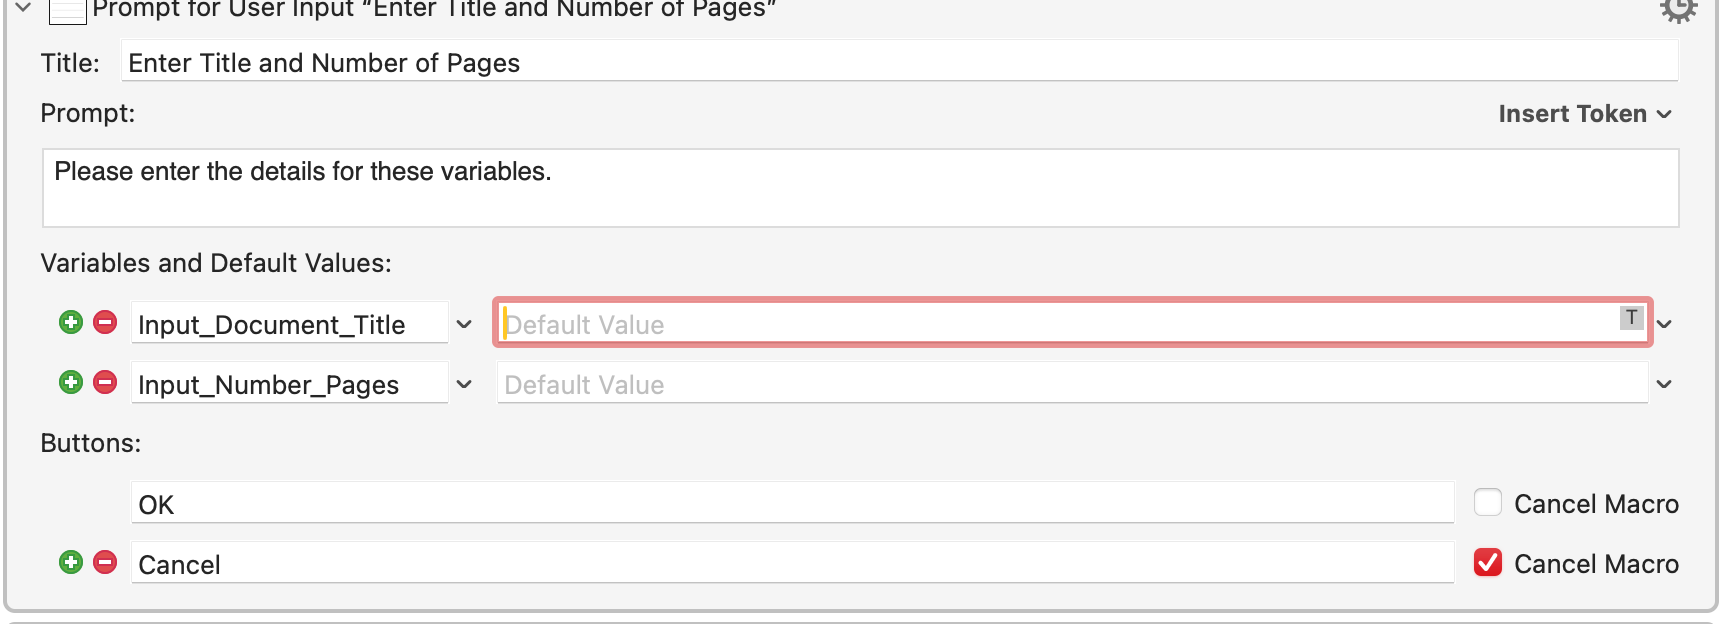This screenshot has height=624, width=1728.
Task: Add a new button after Cancel
Action: point(71,562)
